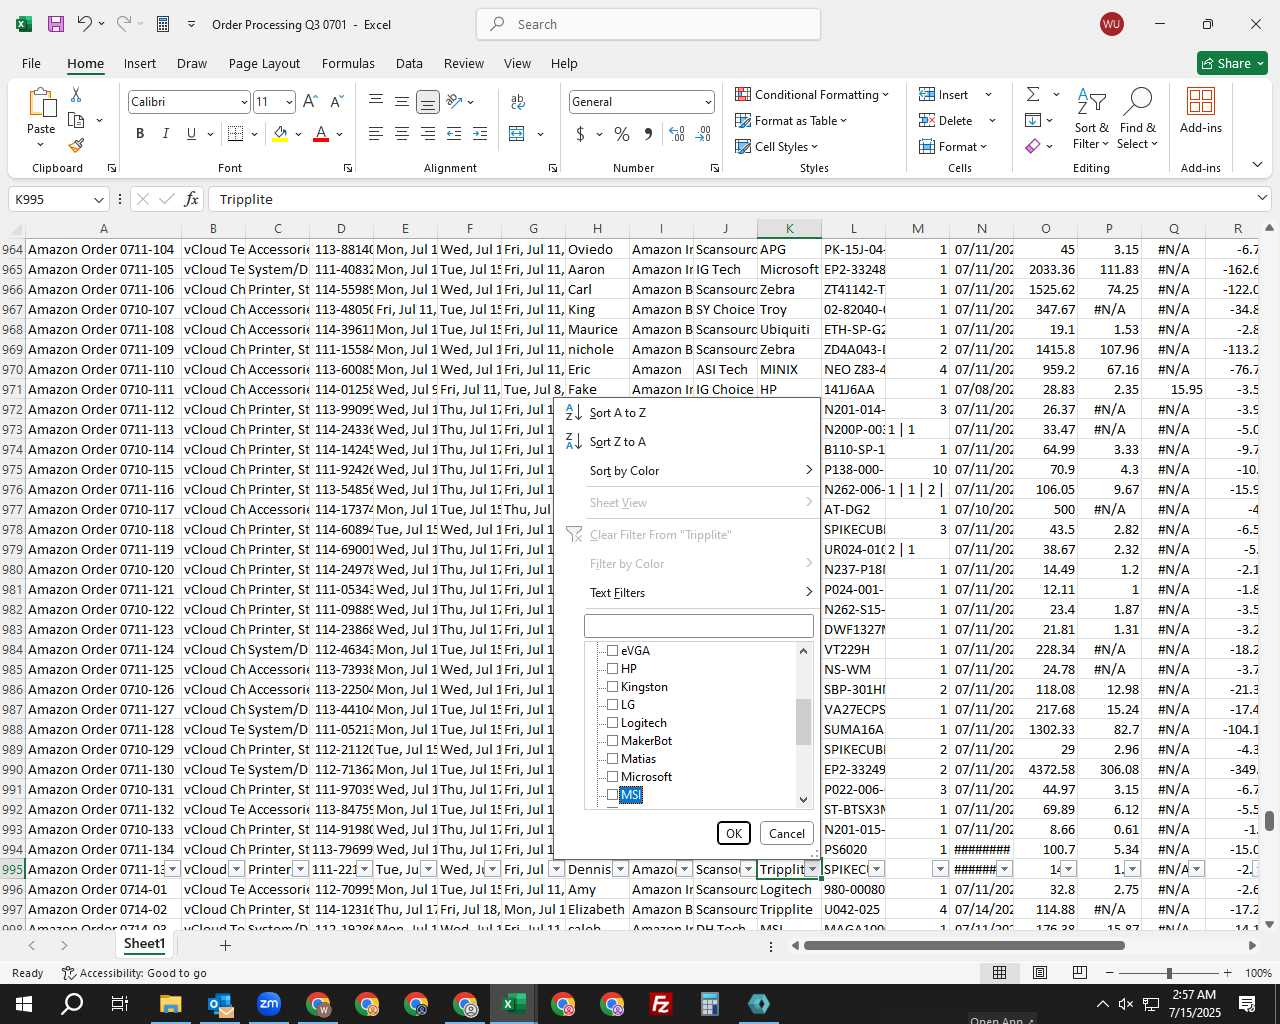Click OK in the filter menu

tap(733, 833)
